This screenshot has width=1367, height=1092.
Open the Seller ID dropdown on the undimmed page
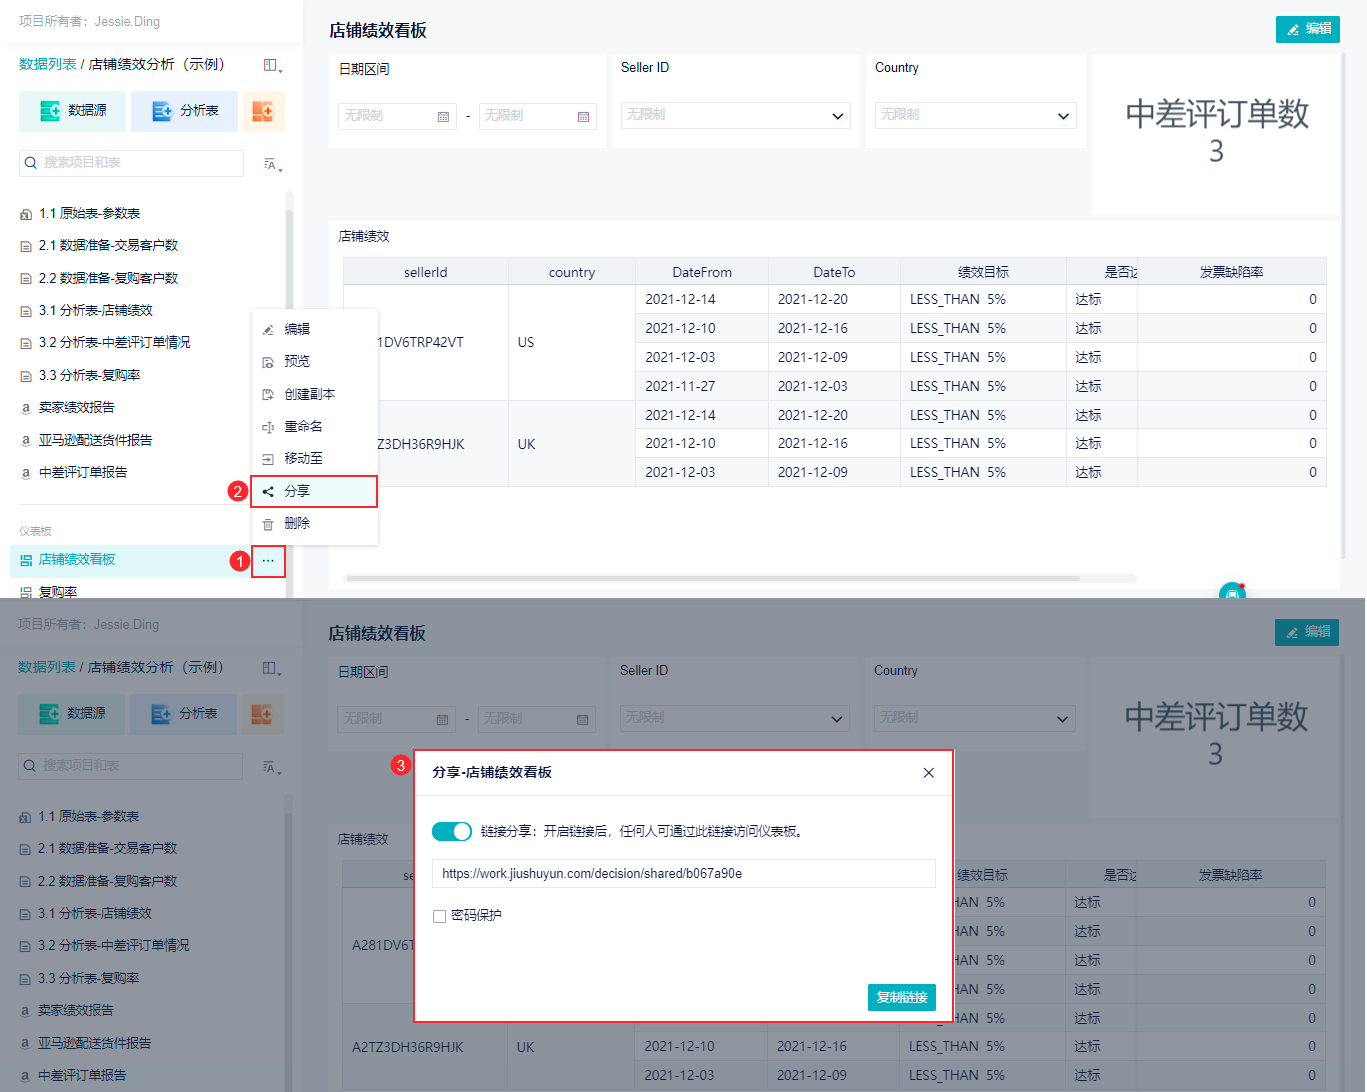tap(736, 116)
